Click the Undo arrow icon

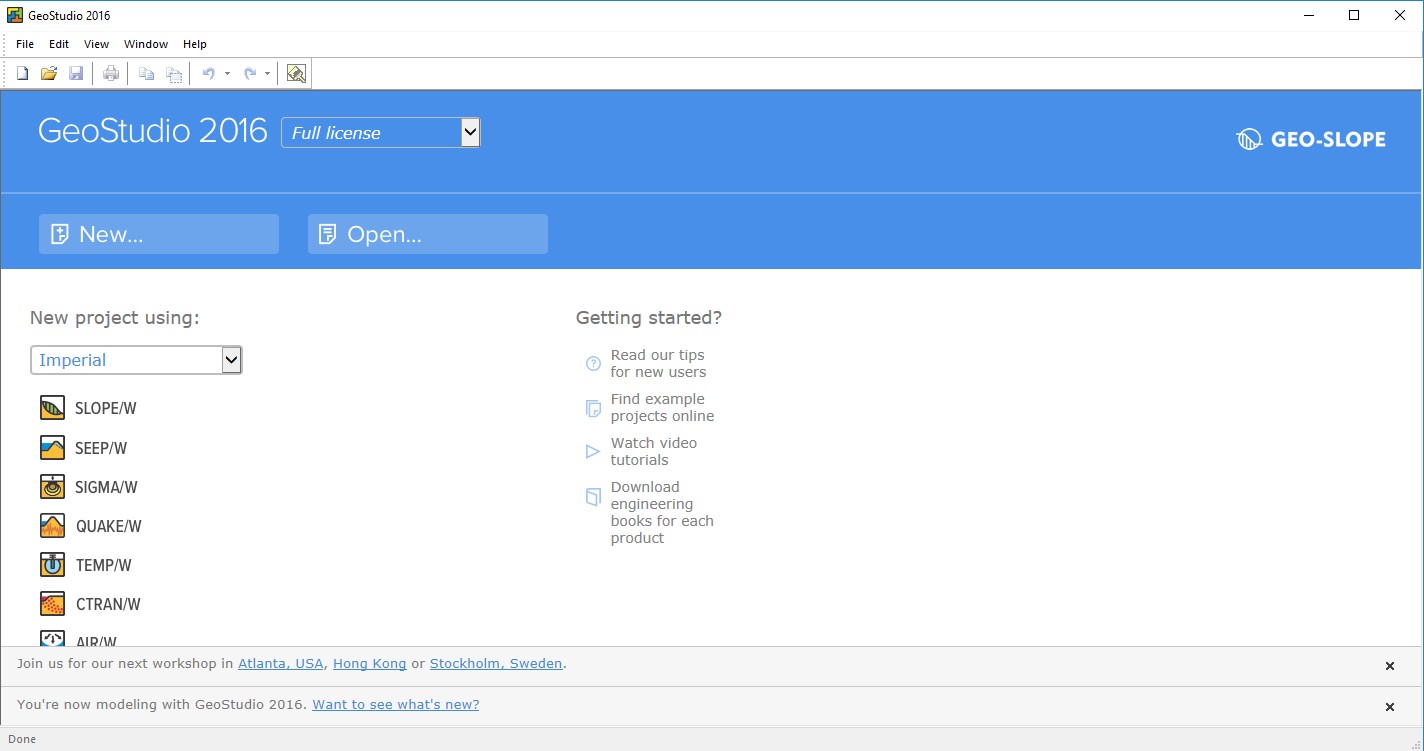click(x=209, y=73)
